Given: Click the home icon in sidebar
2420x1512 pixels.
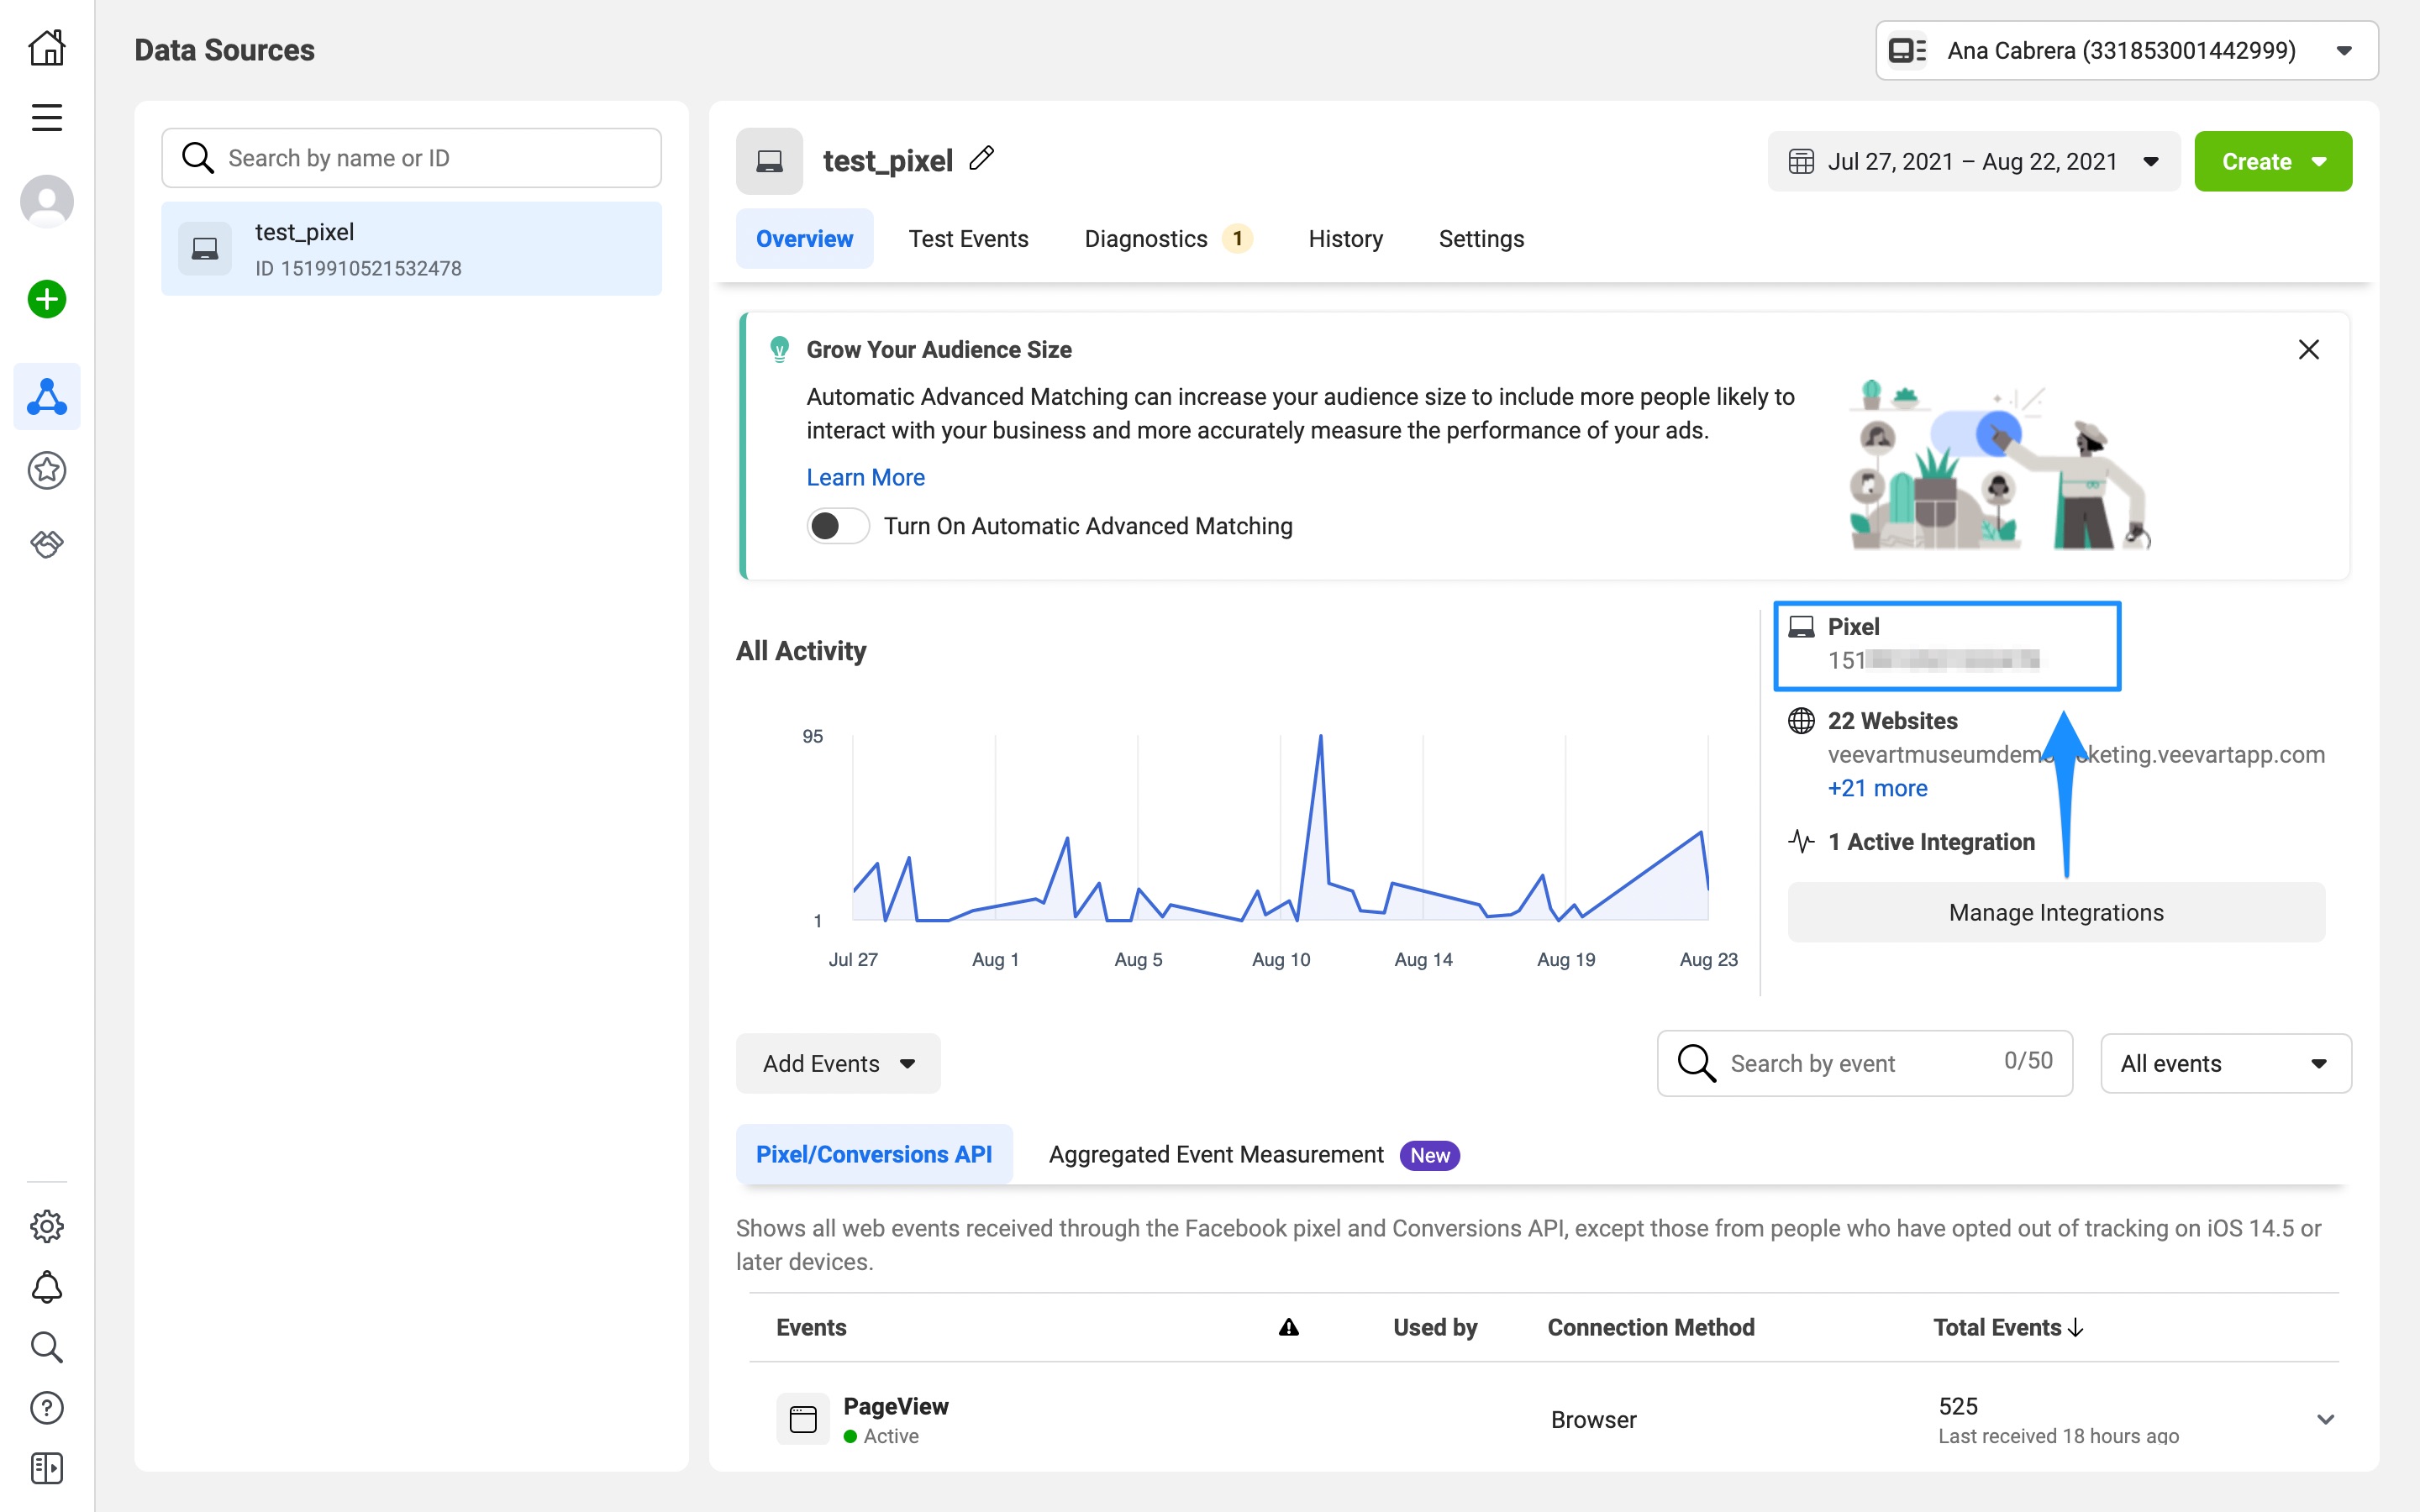Looking at the screenshot, I should tap(46, 47).
